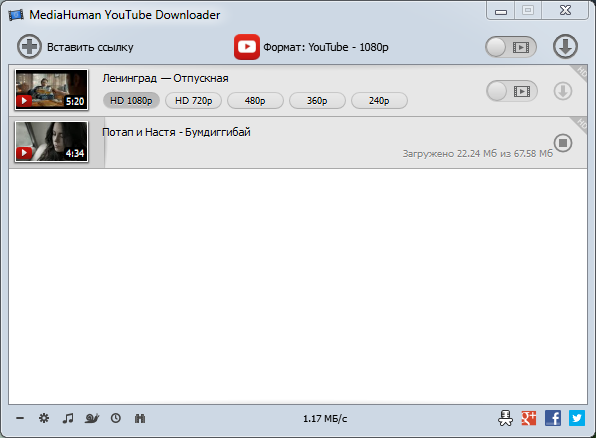Click the Загружено 22.24 МБ status text
The width and height of the screenshot is (596, 438).
[x=478, y=154]
